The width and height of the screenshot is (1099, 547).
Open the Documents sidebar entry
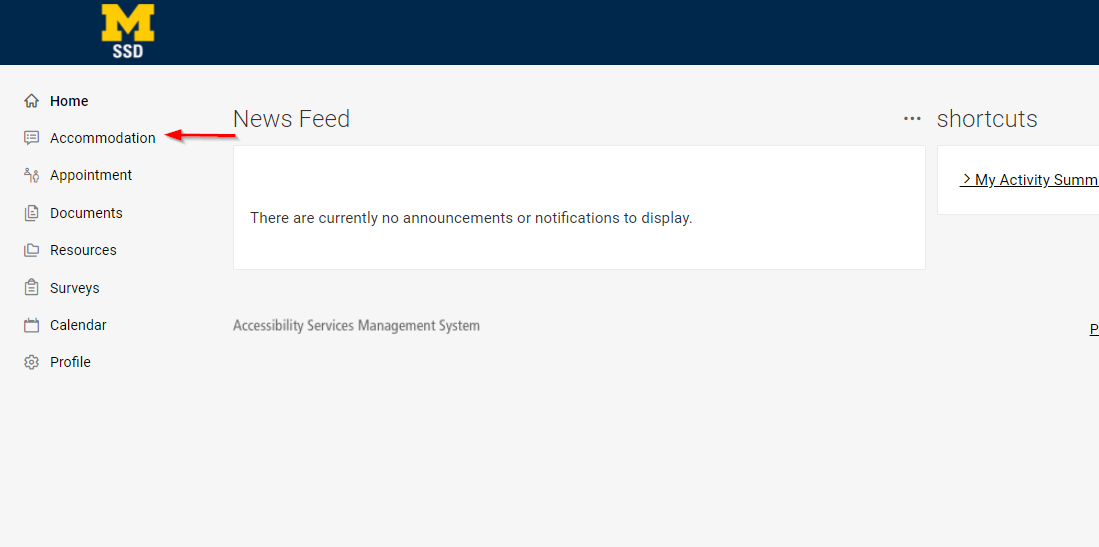[x=86, y=213]
